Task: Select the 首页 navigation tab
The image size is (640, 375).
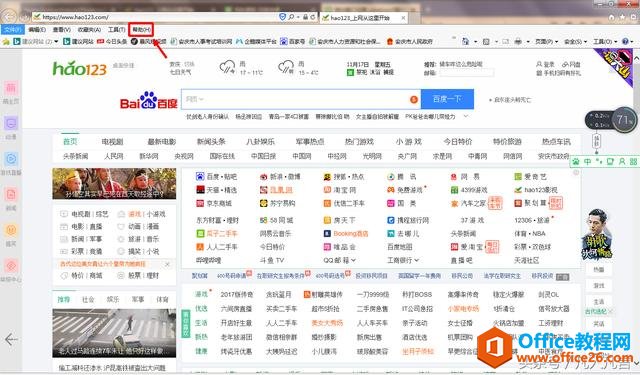Action: click(x=70, y=142)
